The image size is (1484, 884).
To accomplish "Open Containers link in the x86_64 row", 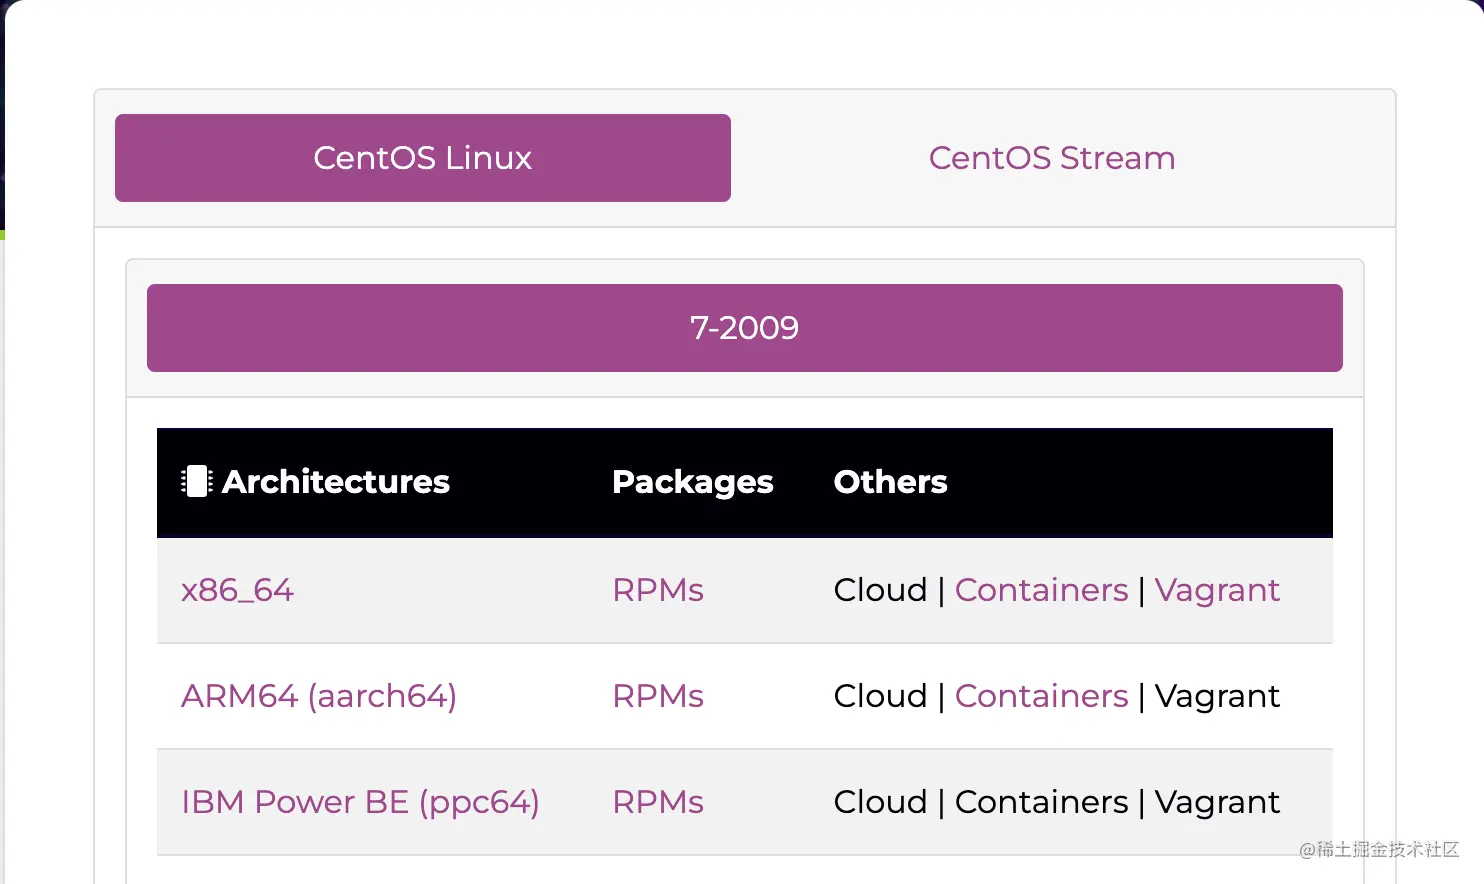I will point(1041,590).
